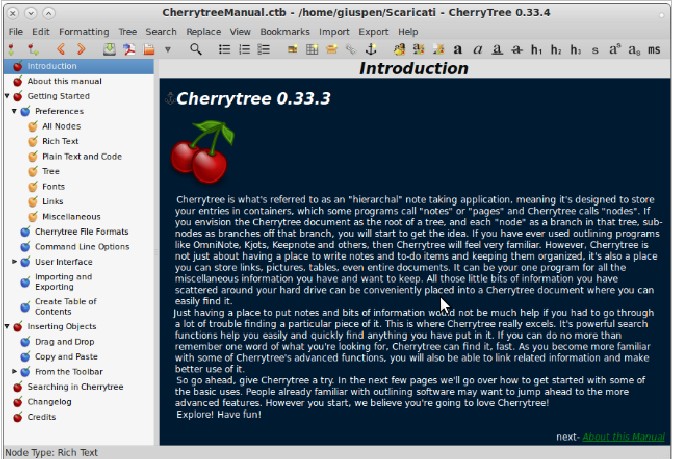
Task: Go forward to next visited node
Action: [x=81, y=50]
